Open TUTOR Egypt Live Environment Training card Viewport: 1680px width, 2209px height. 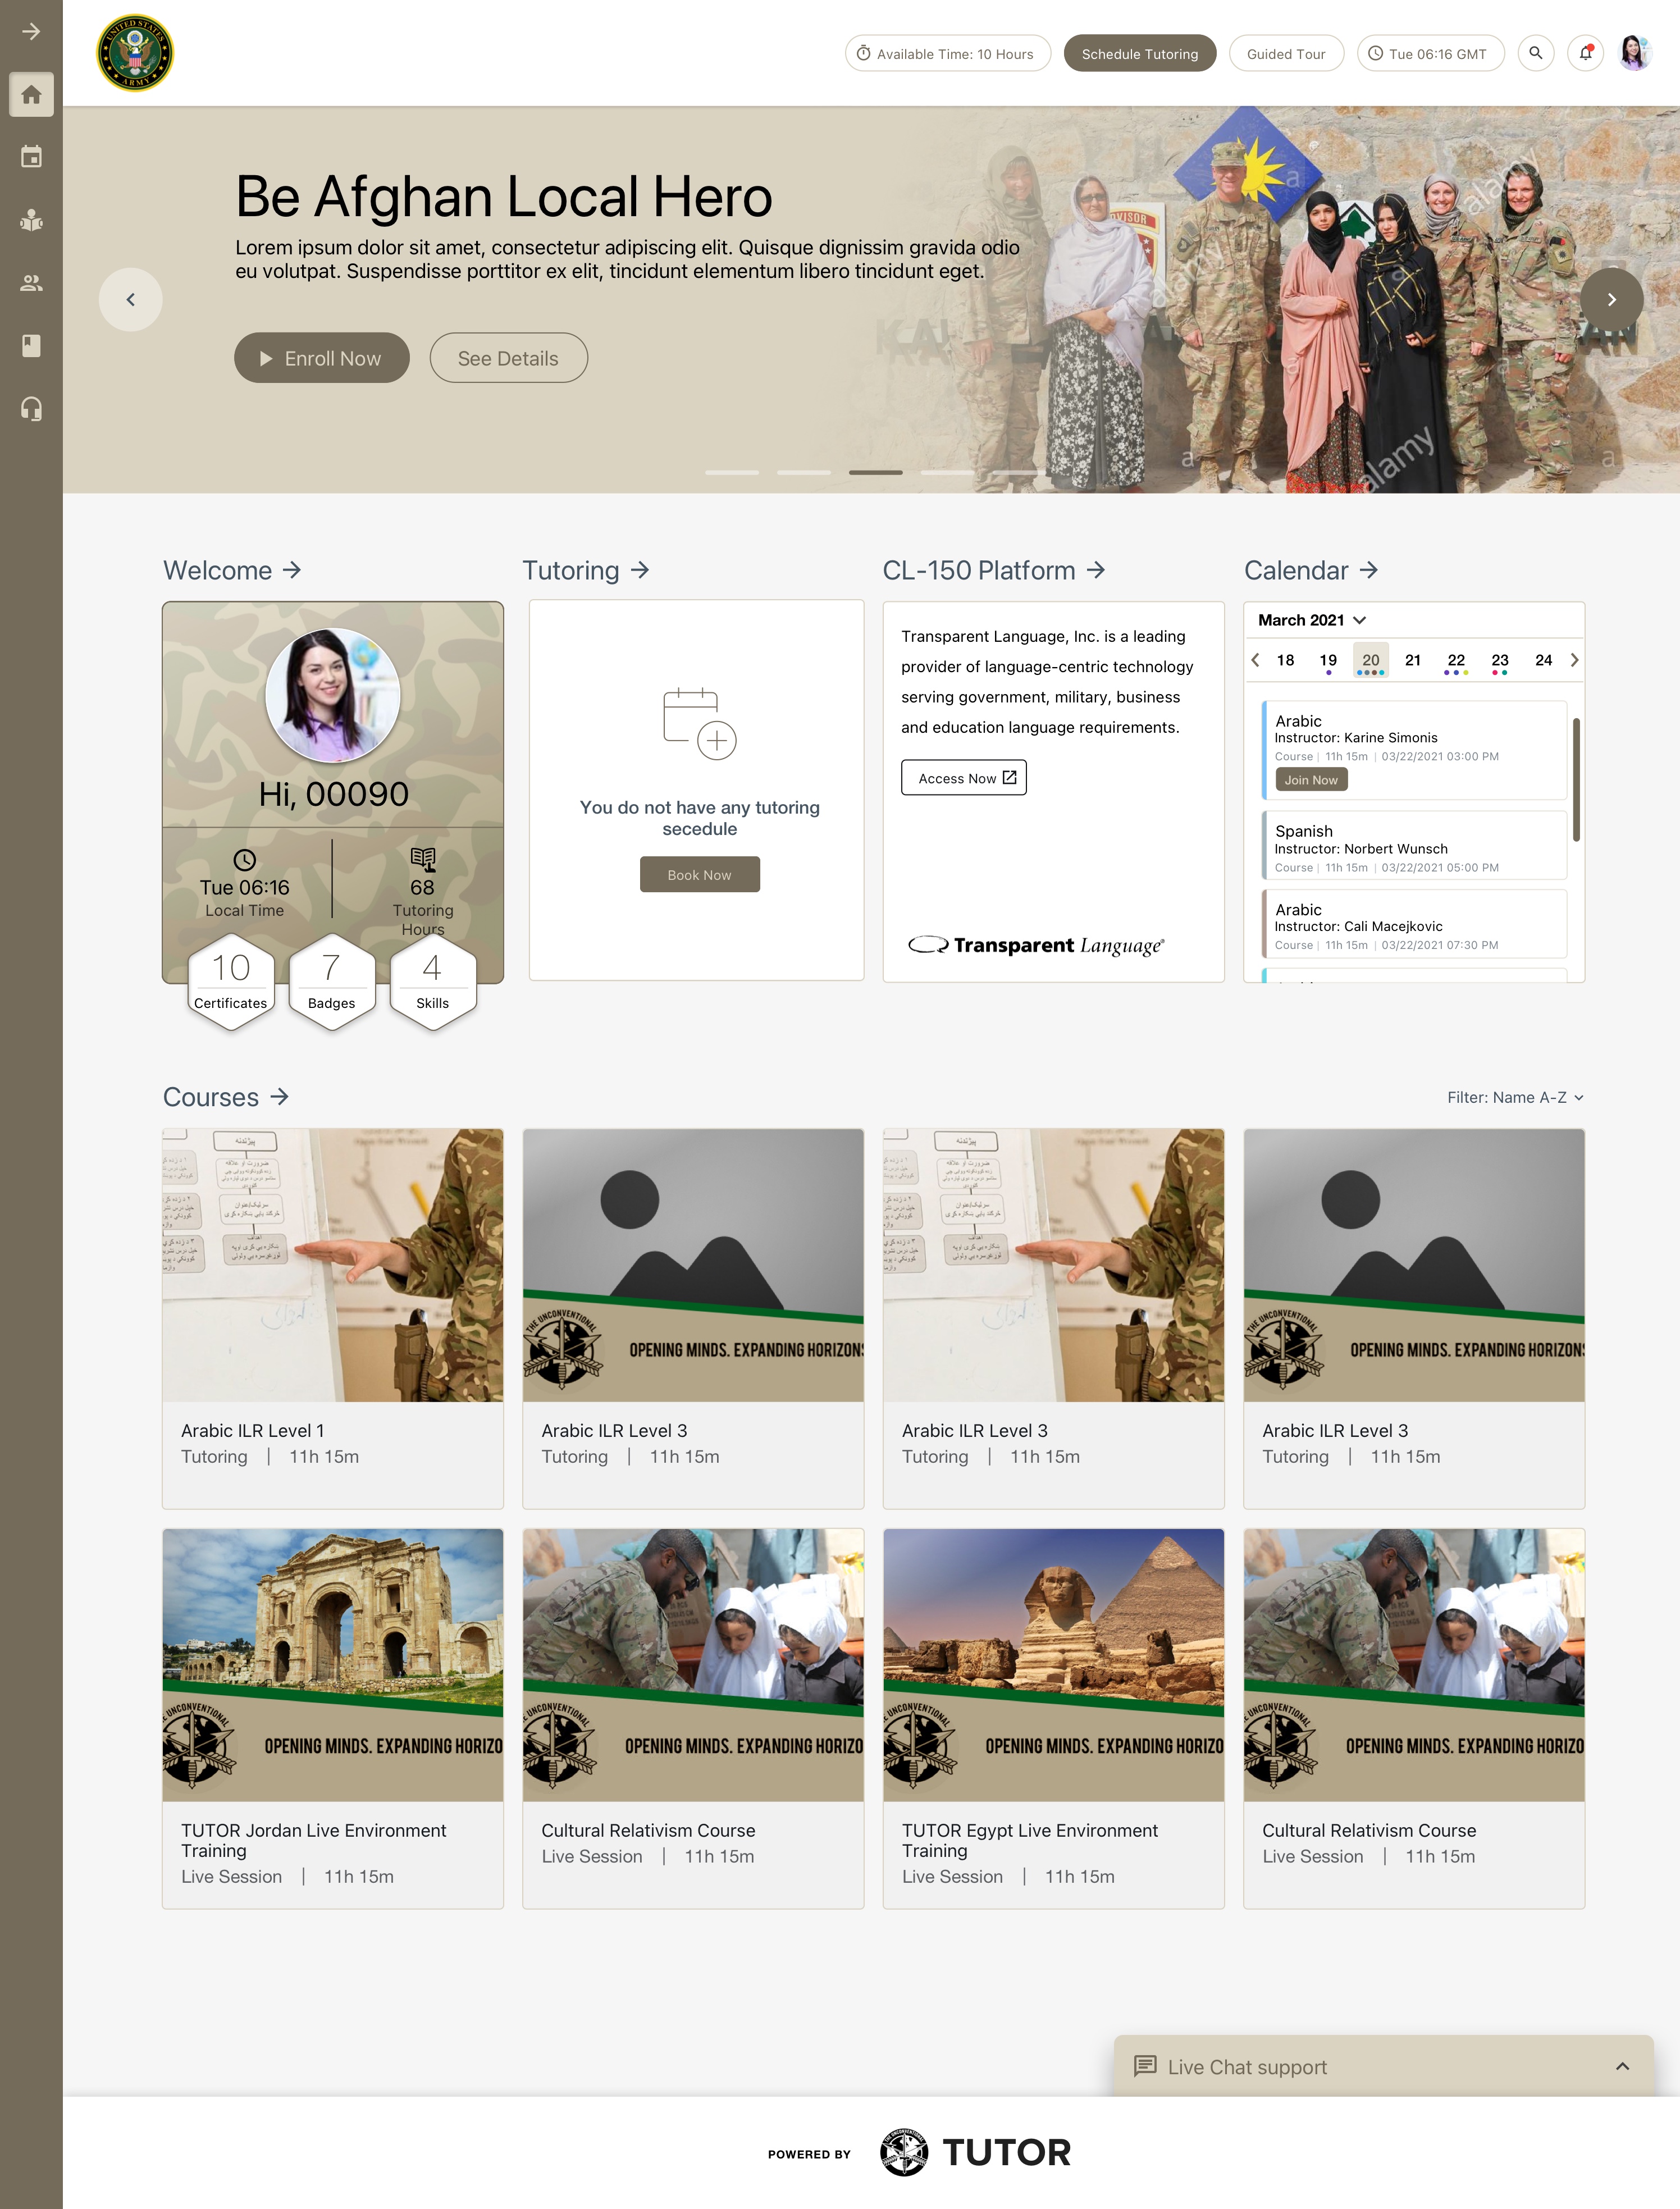pyautogui.click(x=1053, y=1718)
